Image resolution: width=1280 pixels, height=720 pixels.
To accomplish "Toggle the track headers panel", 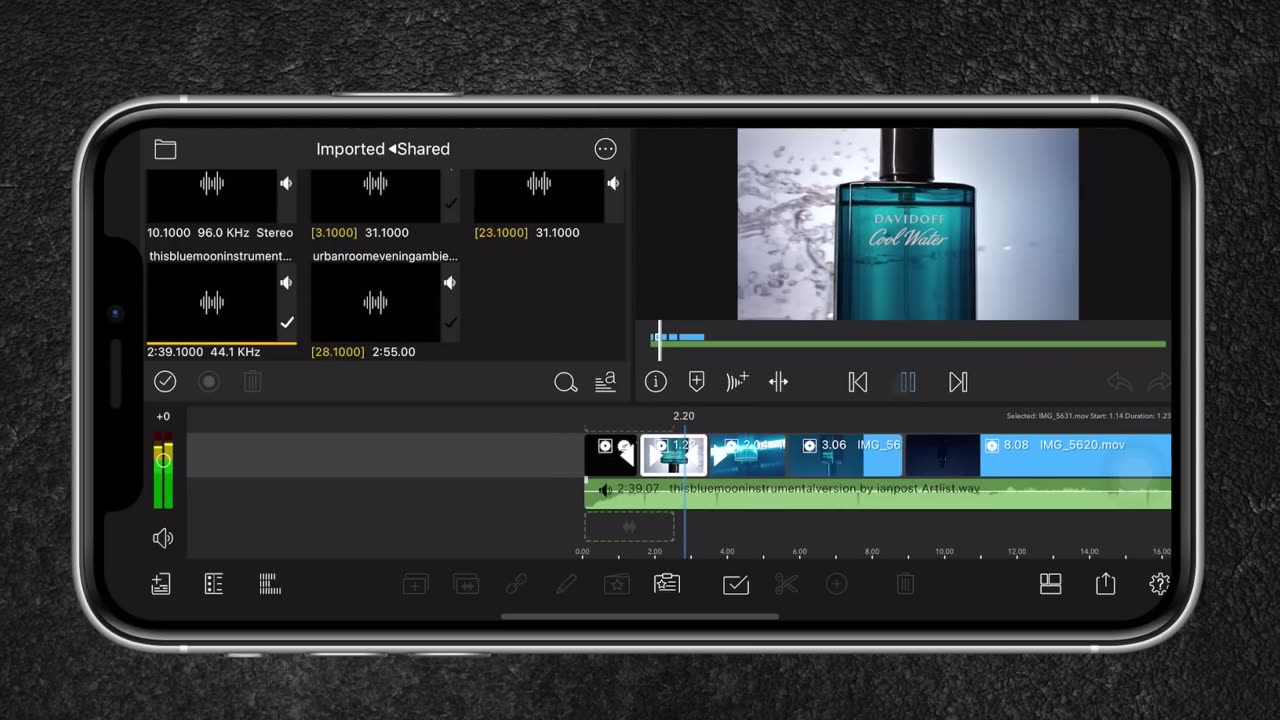I will (213, 584).
